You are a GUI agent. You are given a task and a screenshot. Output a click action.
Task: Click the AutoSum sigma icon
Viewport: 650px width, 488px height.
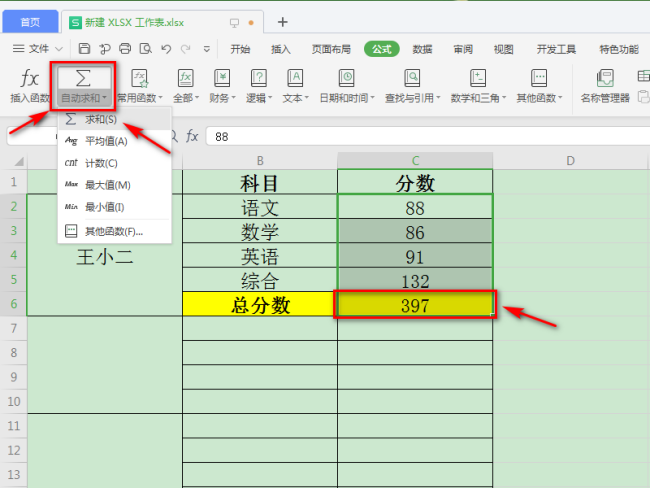coord(83,78)
